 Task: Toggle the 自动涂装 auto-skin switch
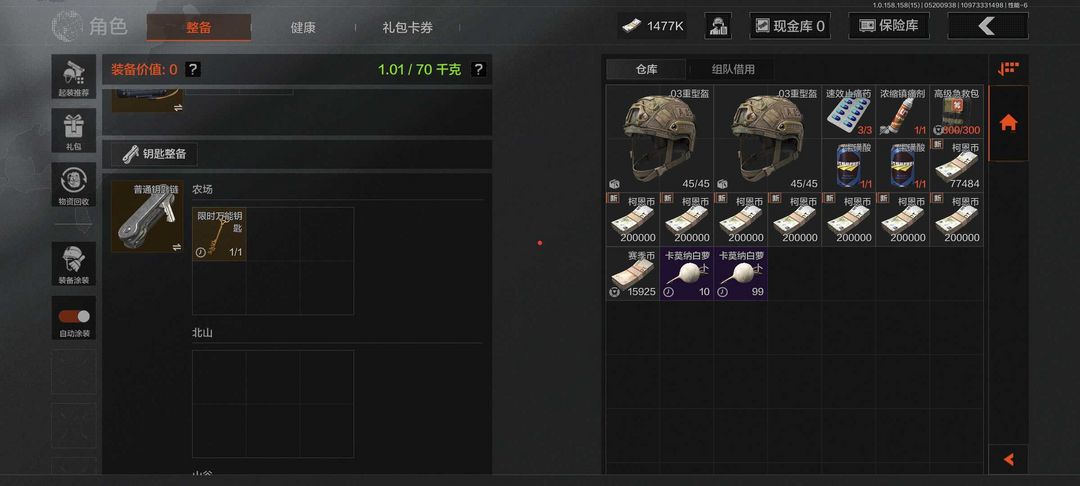click(74, 317)
